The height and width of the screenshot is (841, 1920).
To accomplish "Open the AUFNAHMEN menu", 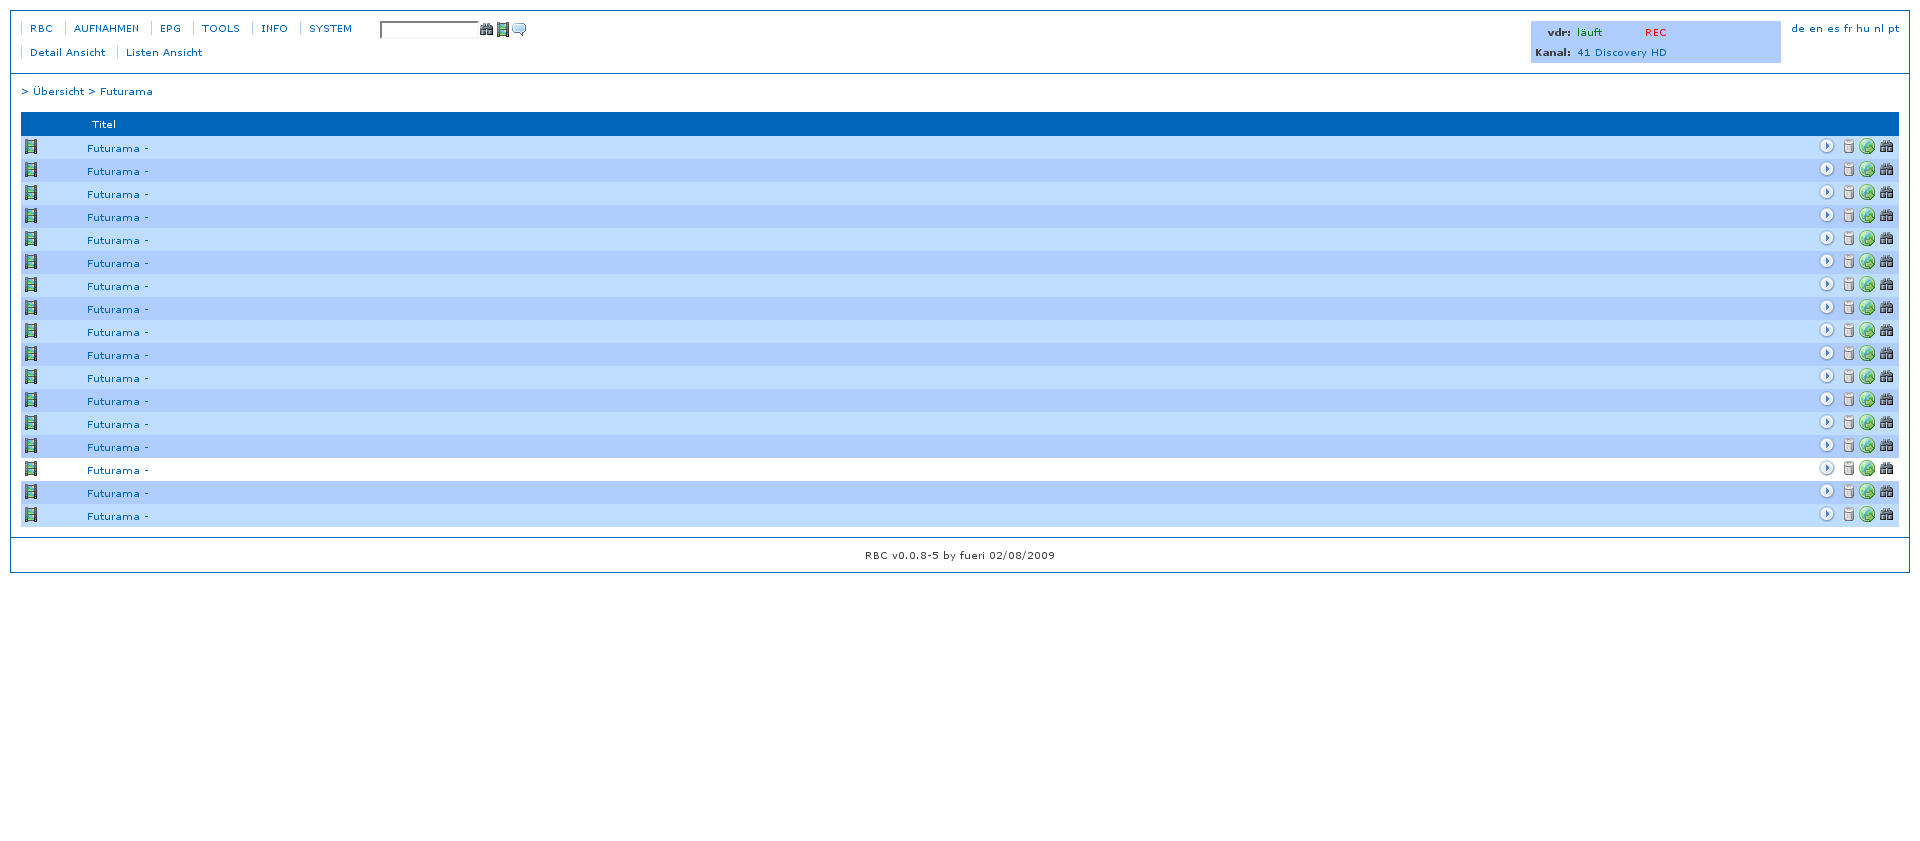I will click(x=106, y=29).
